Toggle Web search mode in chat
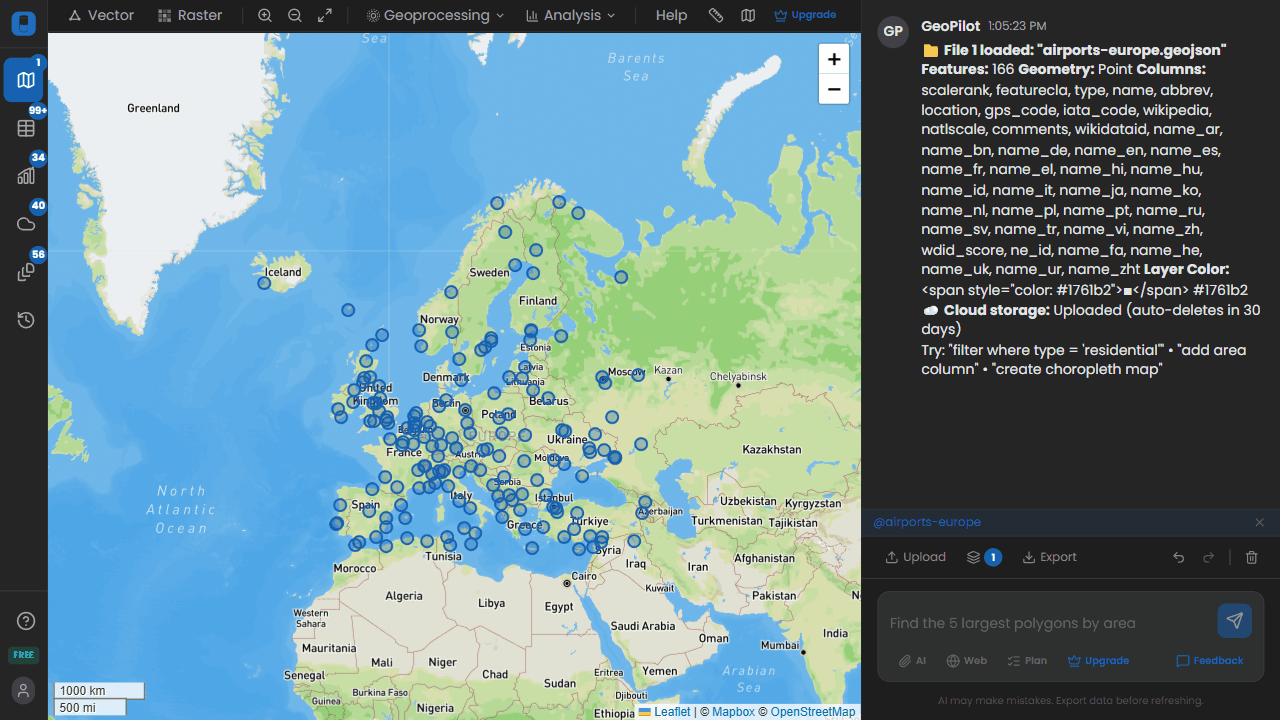The height and width of the screenshot is (720, 1280). 967,660
